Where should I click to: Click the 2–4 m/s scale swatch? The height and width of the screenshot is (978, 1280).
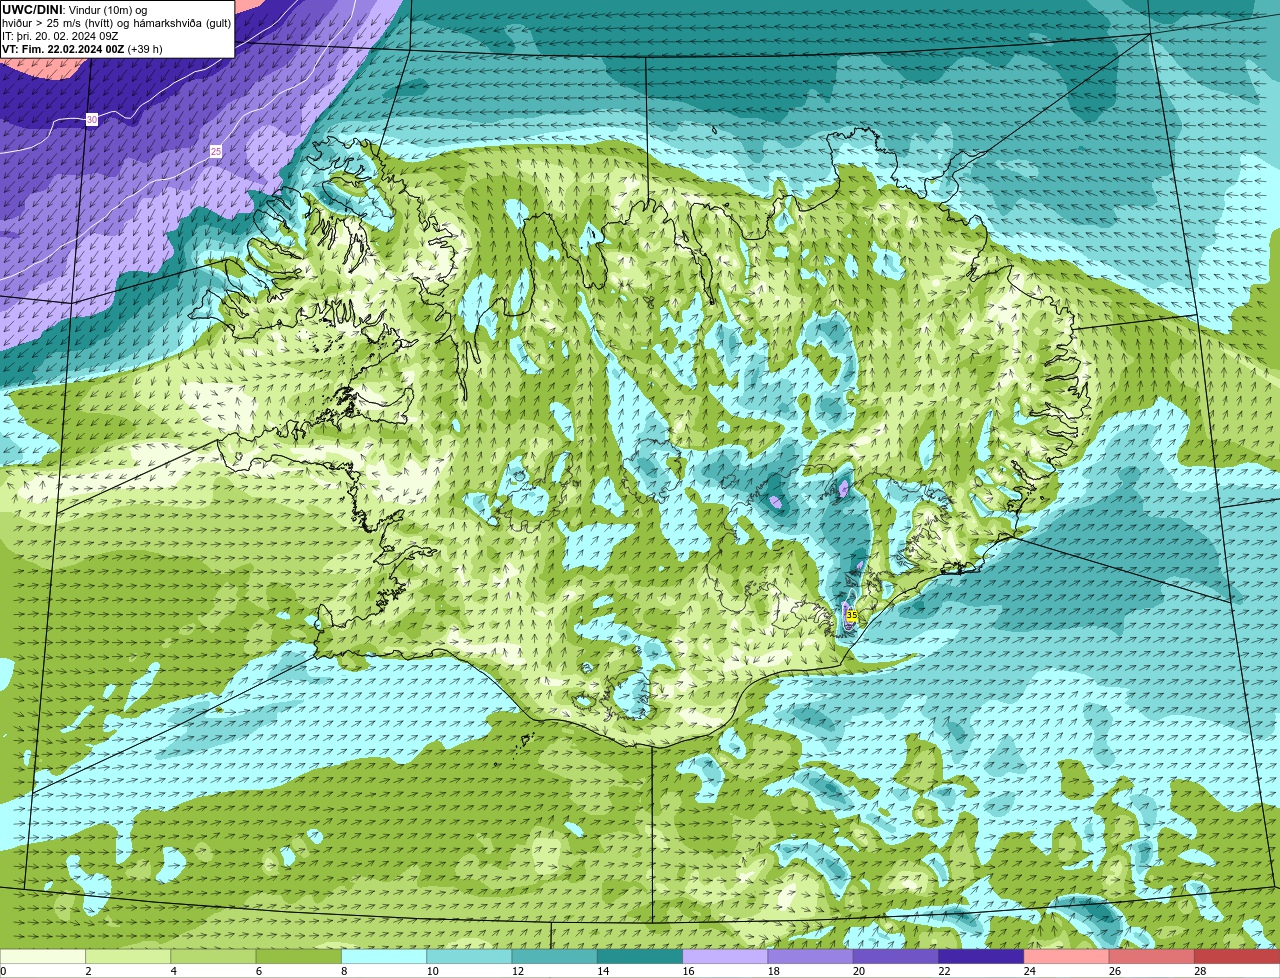coord(128,956)
